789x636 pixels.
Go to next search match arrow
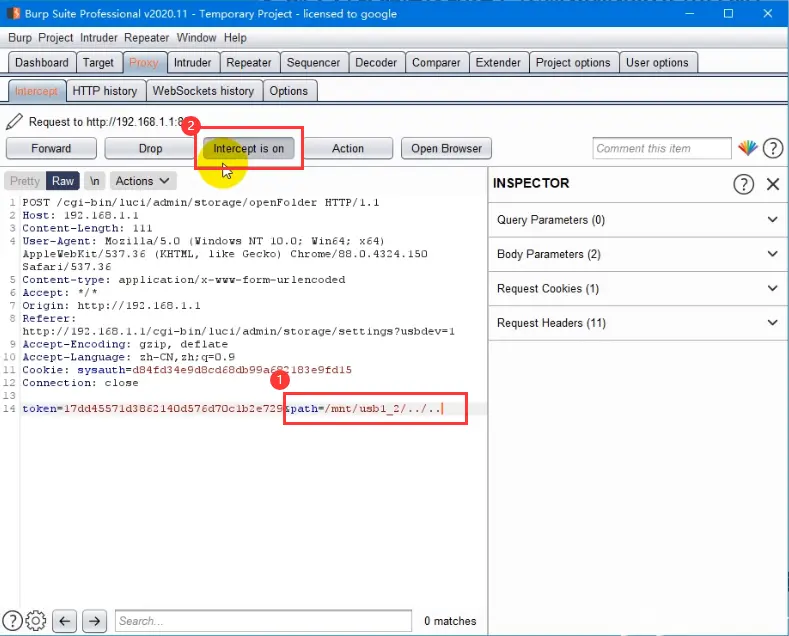click(94, 621)
